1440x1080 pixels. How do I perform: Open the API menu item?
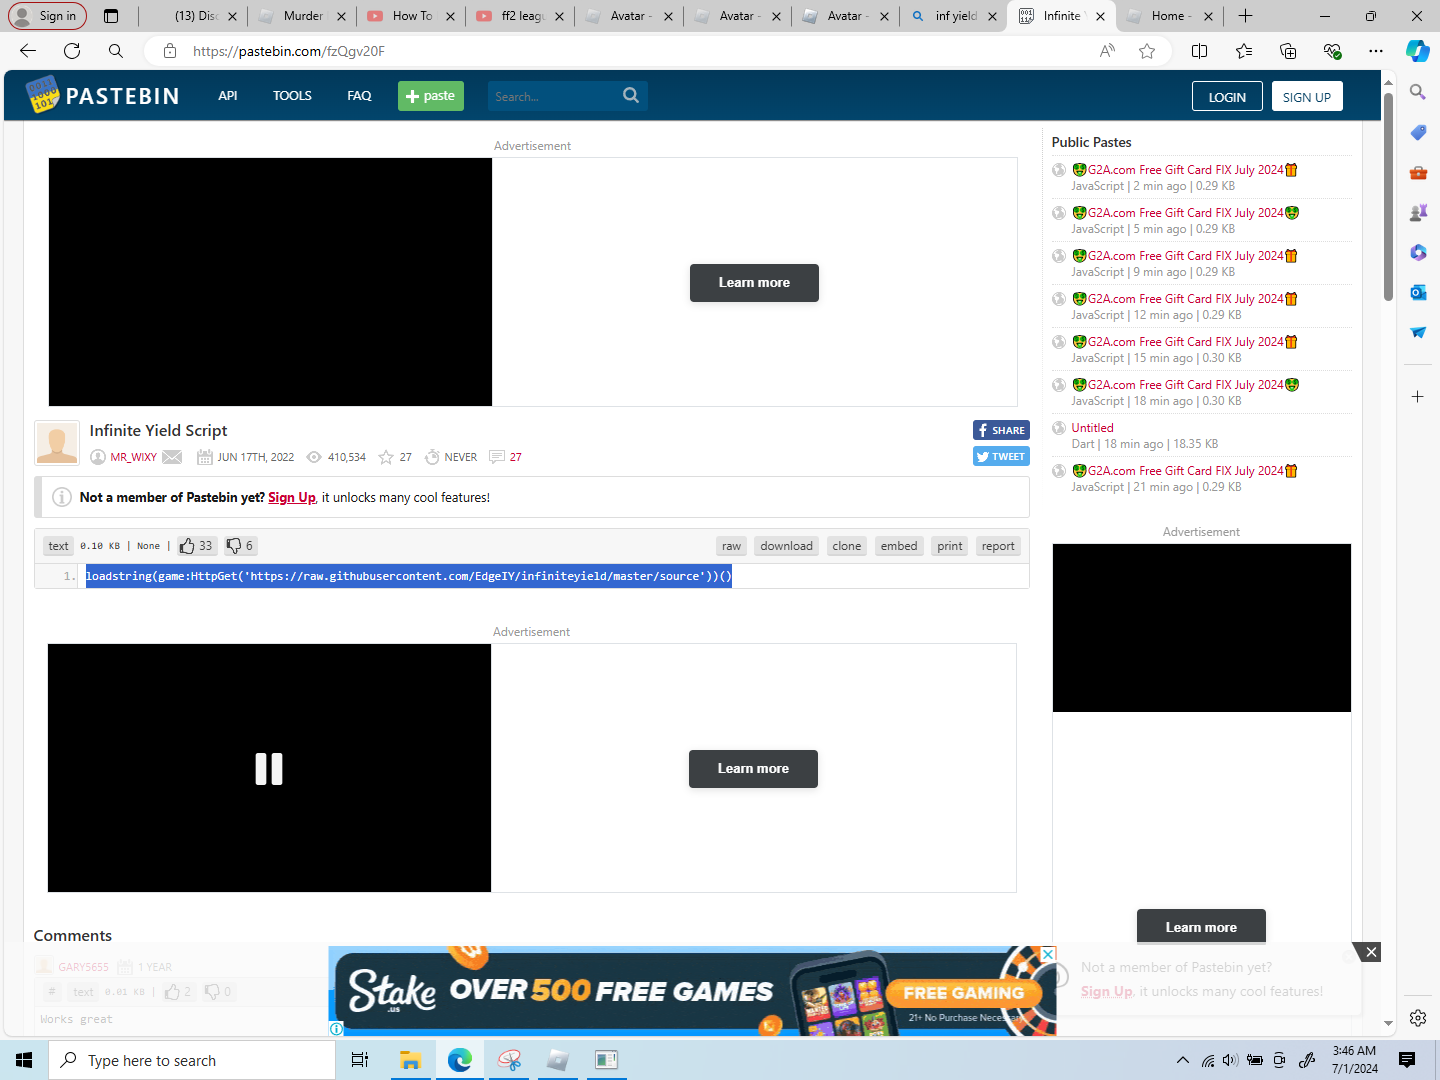pos(228,96)
